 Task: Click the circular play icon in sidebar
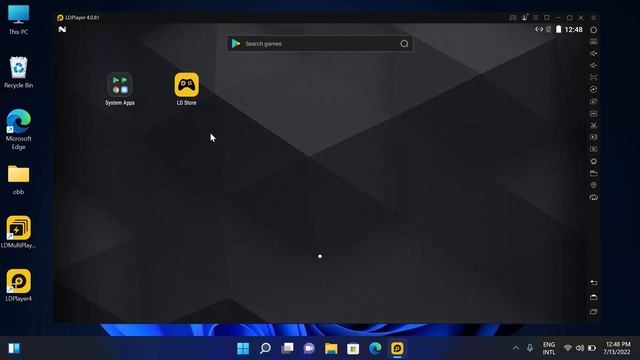pos(593,89)
